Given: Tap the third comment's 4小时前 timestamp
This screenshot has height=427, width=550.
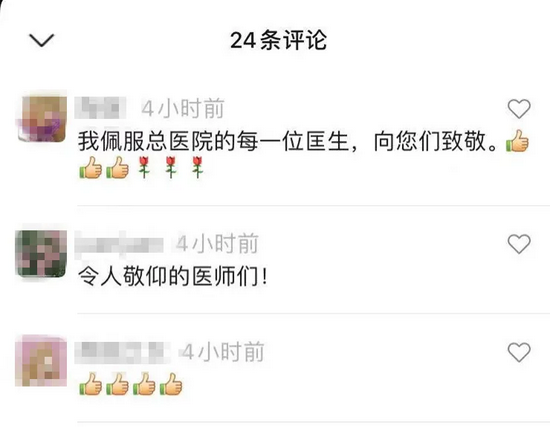Looking at the screenshot, I should 223,352.
